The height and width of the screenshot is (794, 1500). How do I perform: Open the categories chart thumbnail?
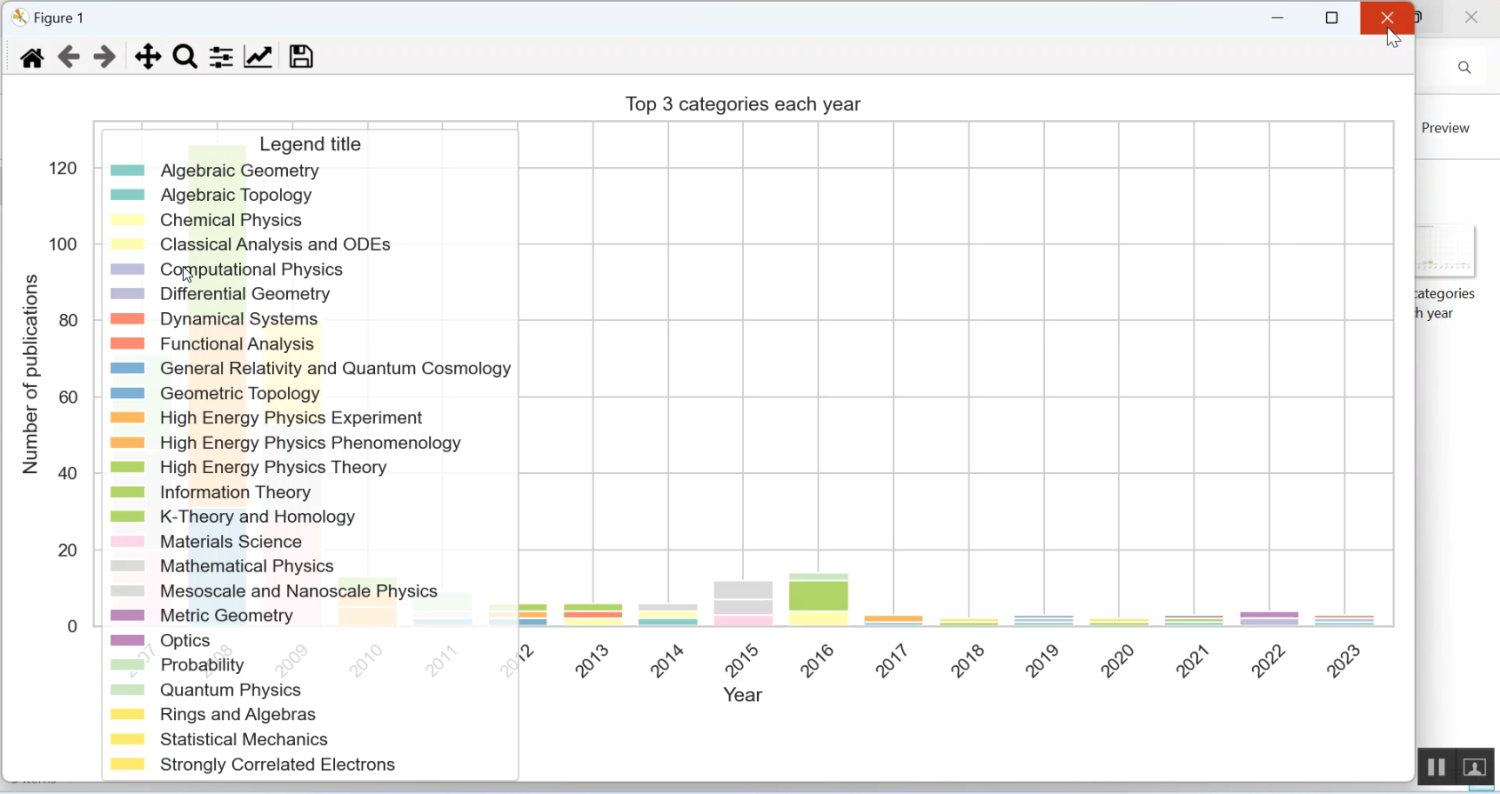(x=1446, y=251)
